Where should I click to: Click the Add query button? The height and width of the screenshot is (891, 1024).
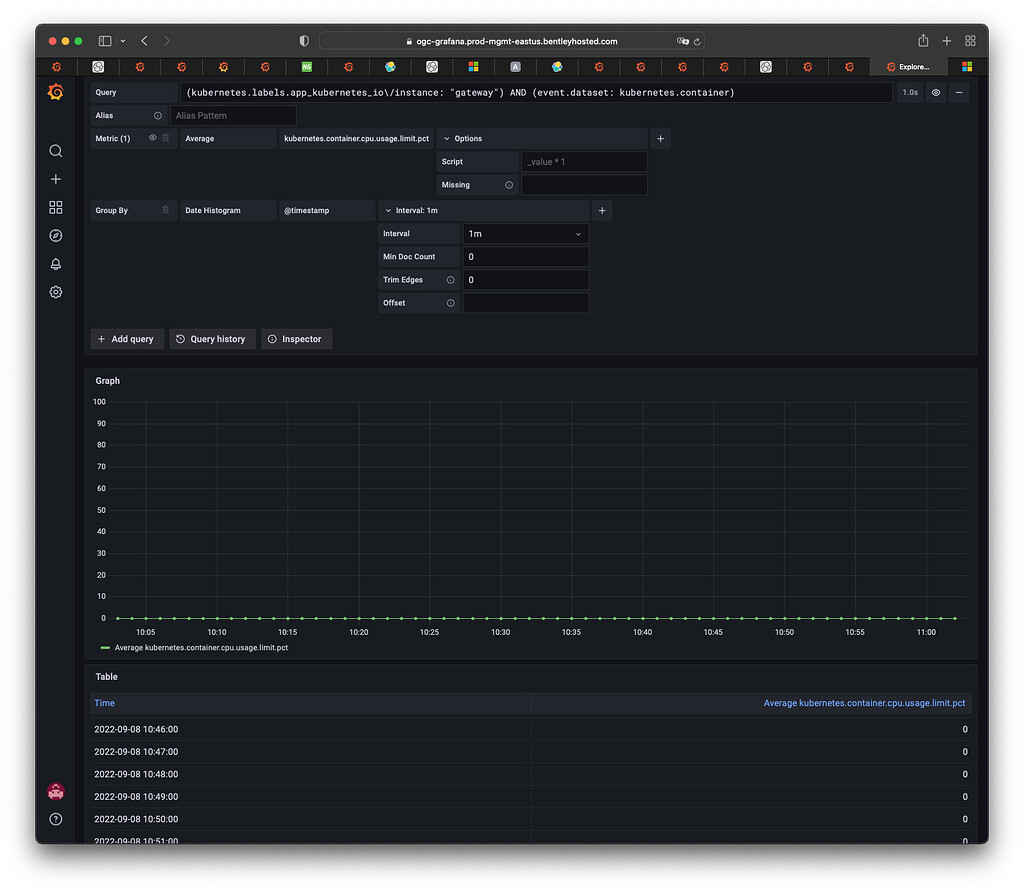tap(127, 339)
